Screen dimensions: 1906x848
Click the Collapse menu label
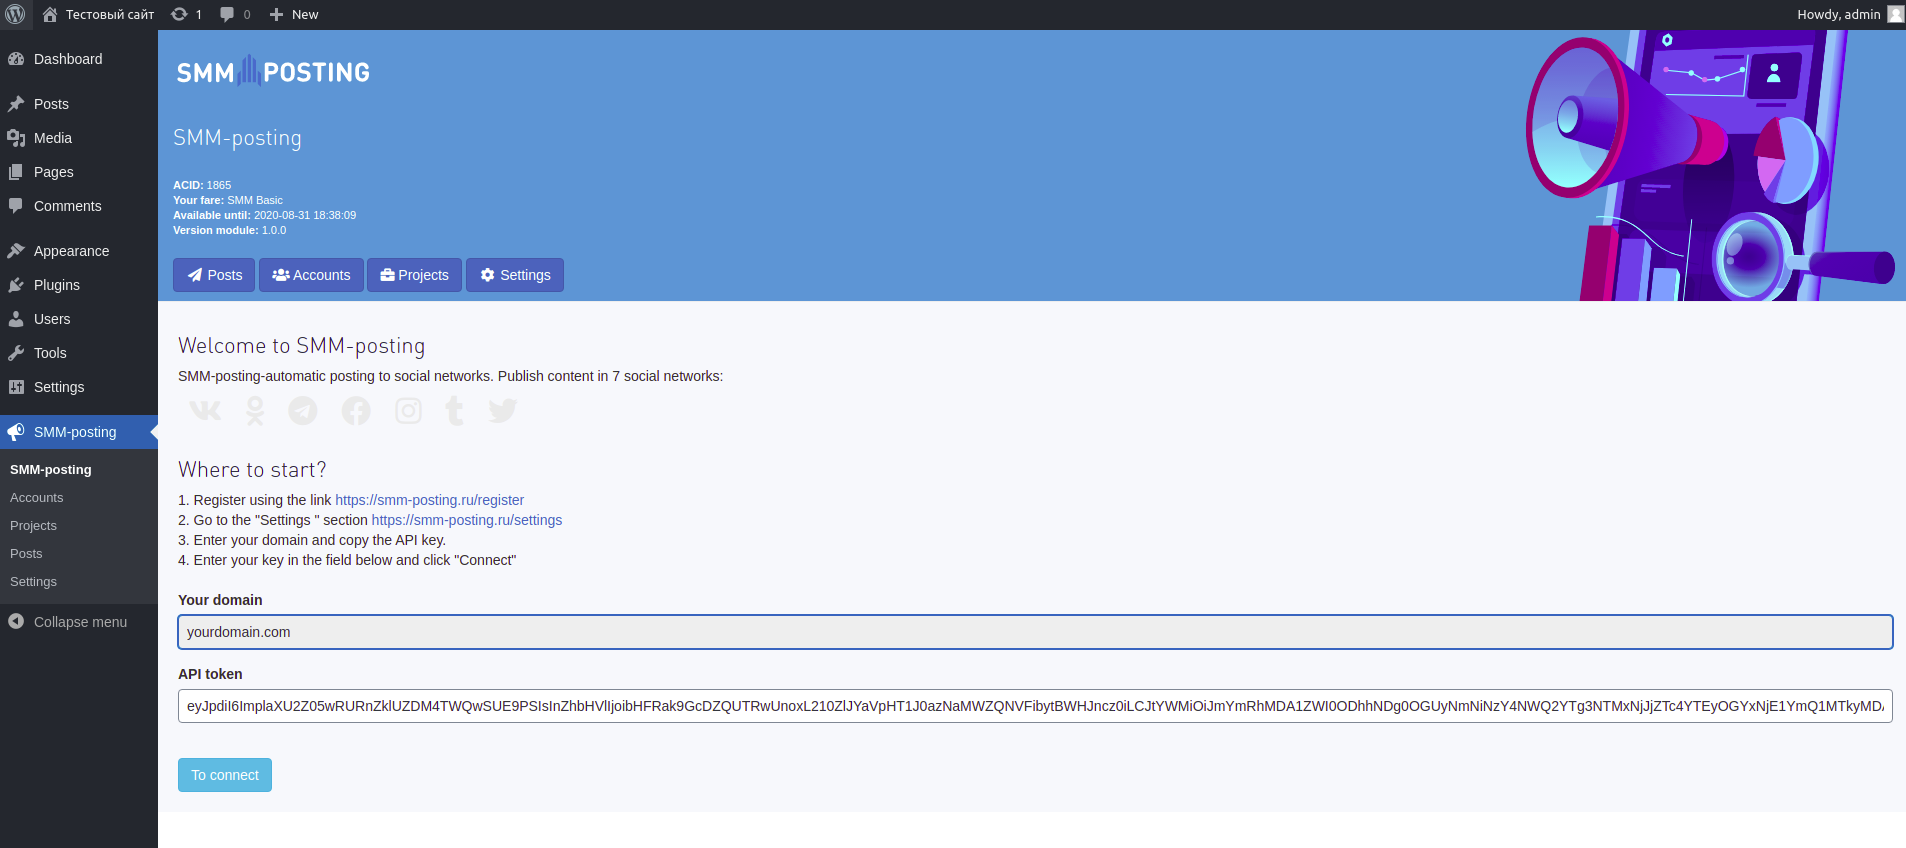(80, 622)
